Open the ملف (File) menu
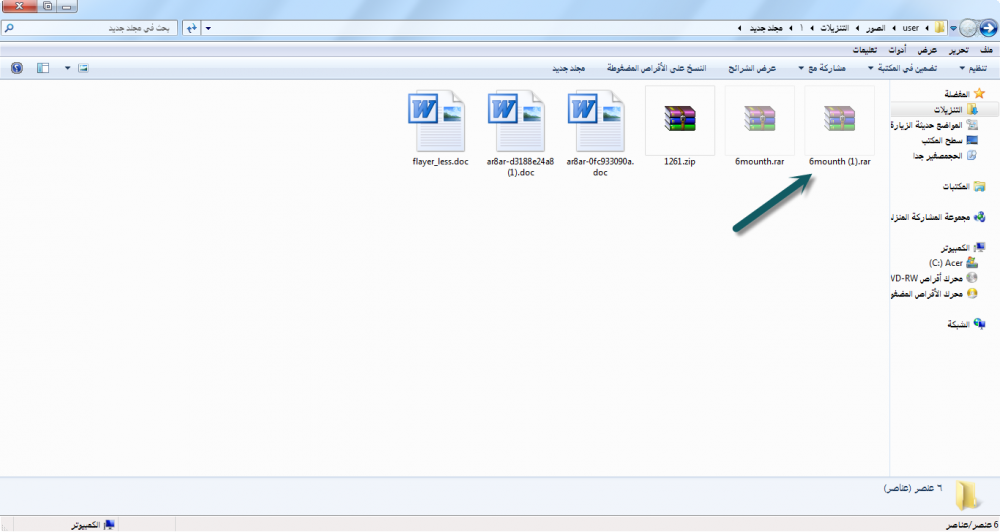This screenshot has height=532, width=1000. coord(986,49)
